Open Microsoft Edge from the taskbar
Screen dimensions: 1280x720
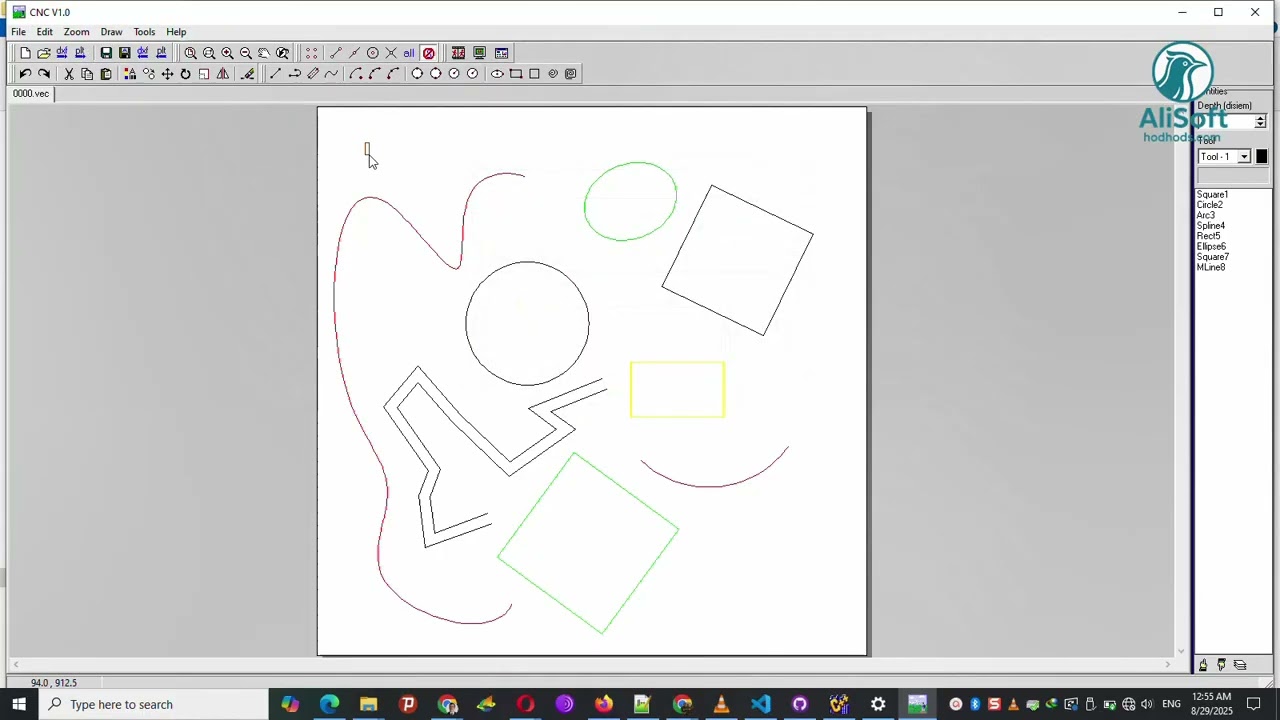tap(329, 704)
